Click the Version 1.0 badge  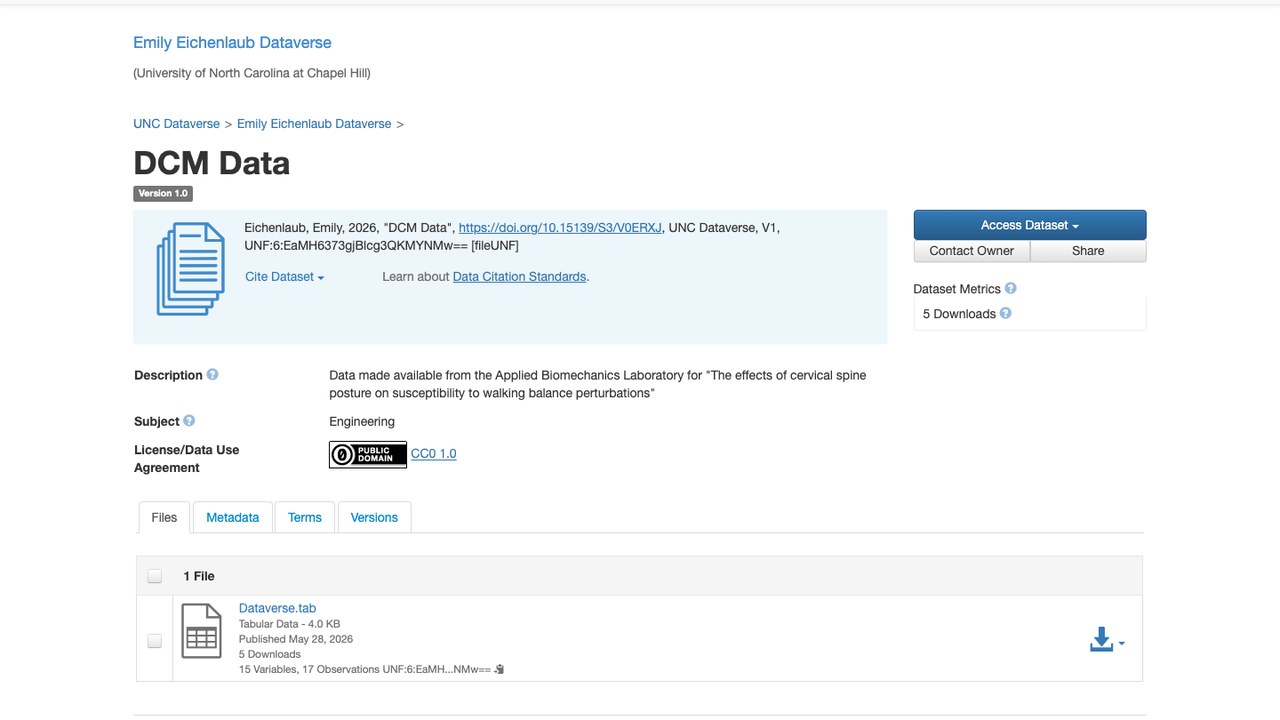click(x=163, y=193)
